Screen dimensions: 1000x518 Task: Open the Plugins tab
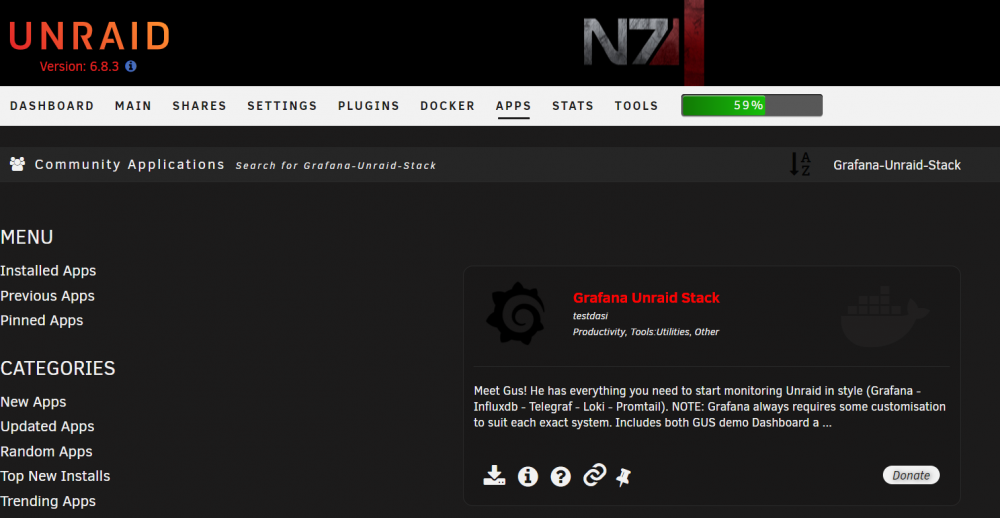(x=369, y=106)
